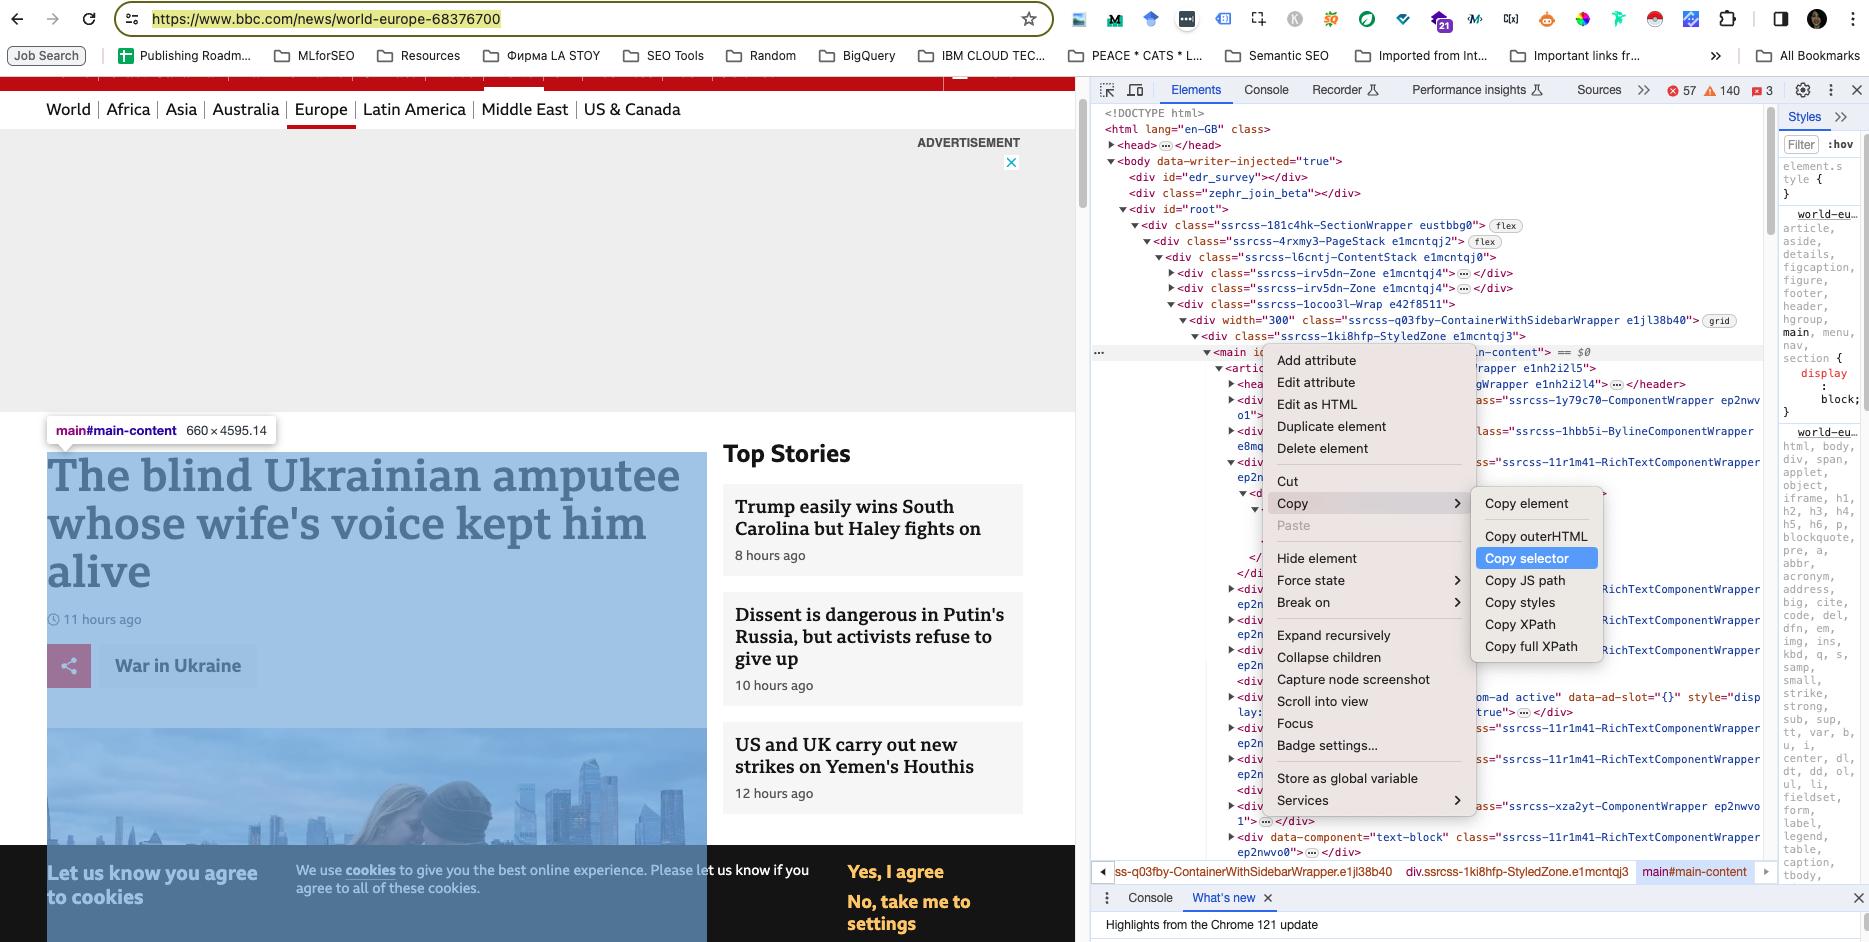The image size is (1869, 942).
Task: Close the What's new drawer tab
Action: pos(1268,898)
